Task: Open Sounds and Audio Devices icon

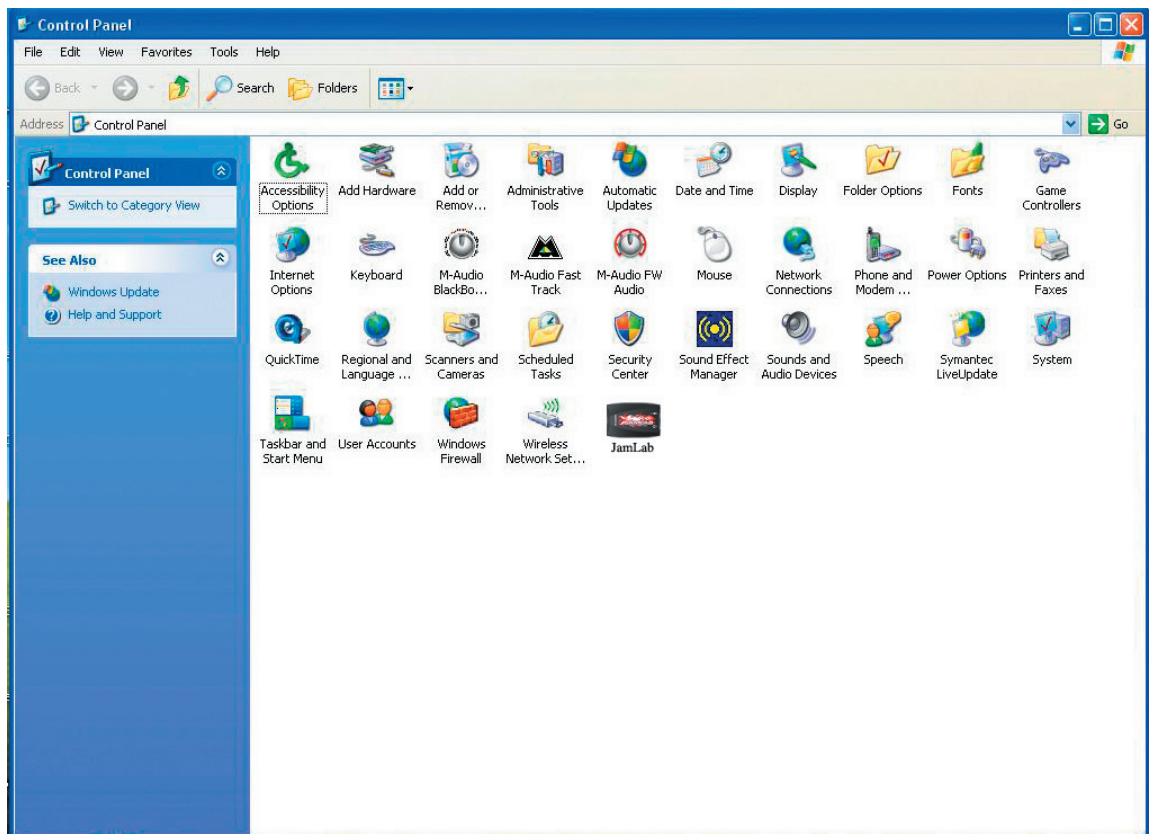Action: [799, 329]
